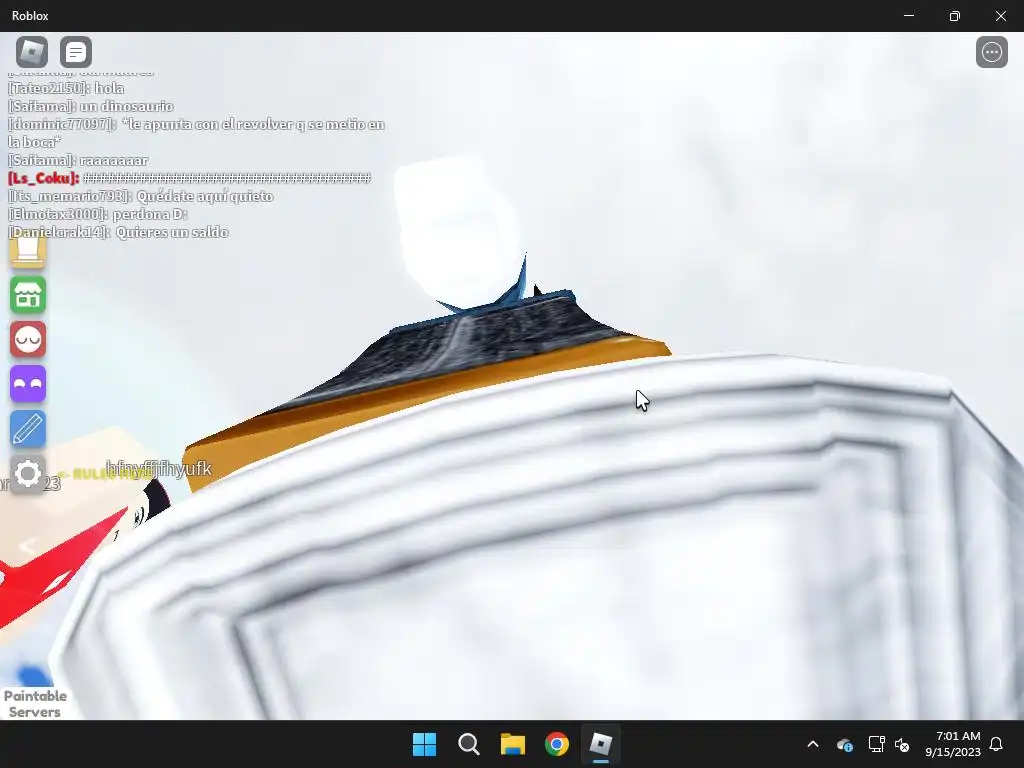Launch File Explorer from taskbar
This screenshot has width=1024, height=768.
coord(513,744)
